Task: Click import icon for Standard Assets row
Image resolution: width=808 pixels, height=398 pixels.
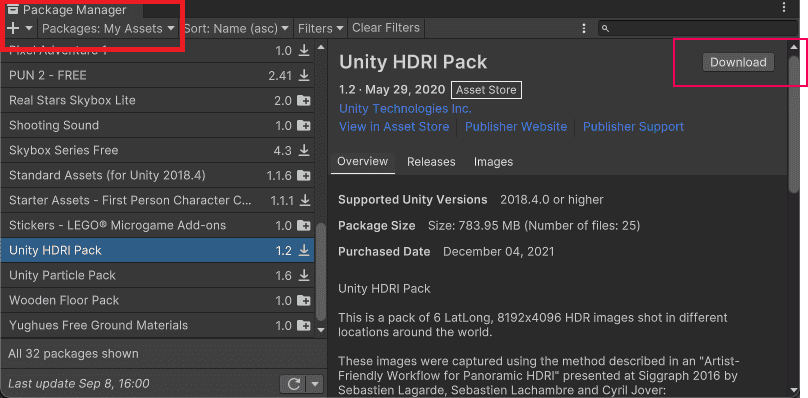Action: click(304, 175)
